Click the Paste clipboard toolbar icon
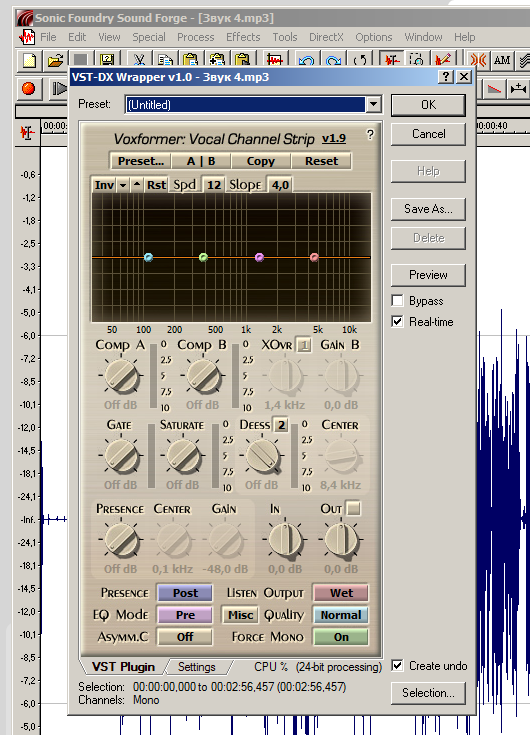This screenshot has height=735, width=530. [190, 60]
